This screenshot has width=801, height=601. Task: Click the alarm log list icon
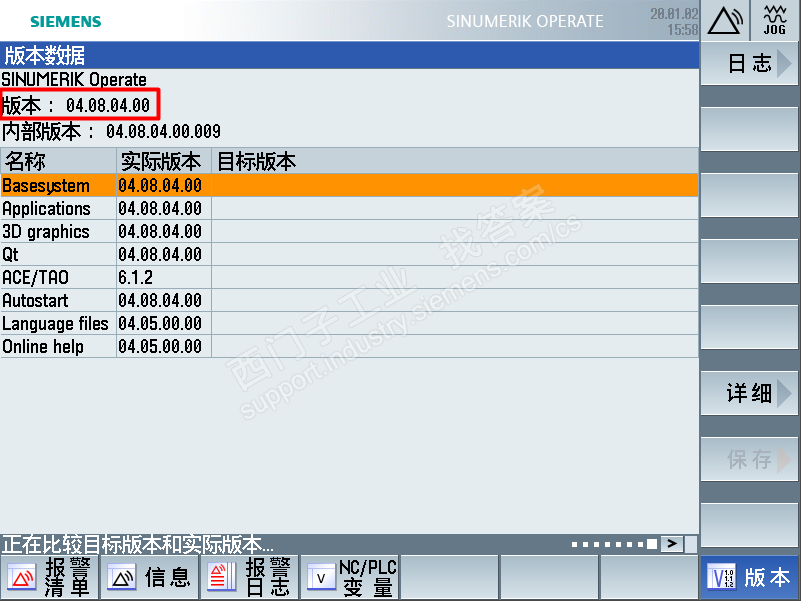222,577
